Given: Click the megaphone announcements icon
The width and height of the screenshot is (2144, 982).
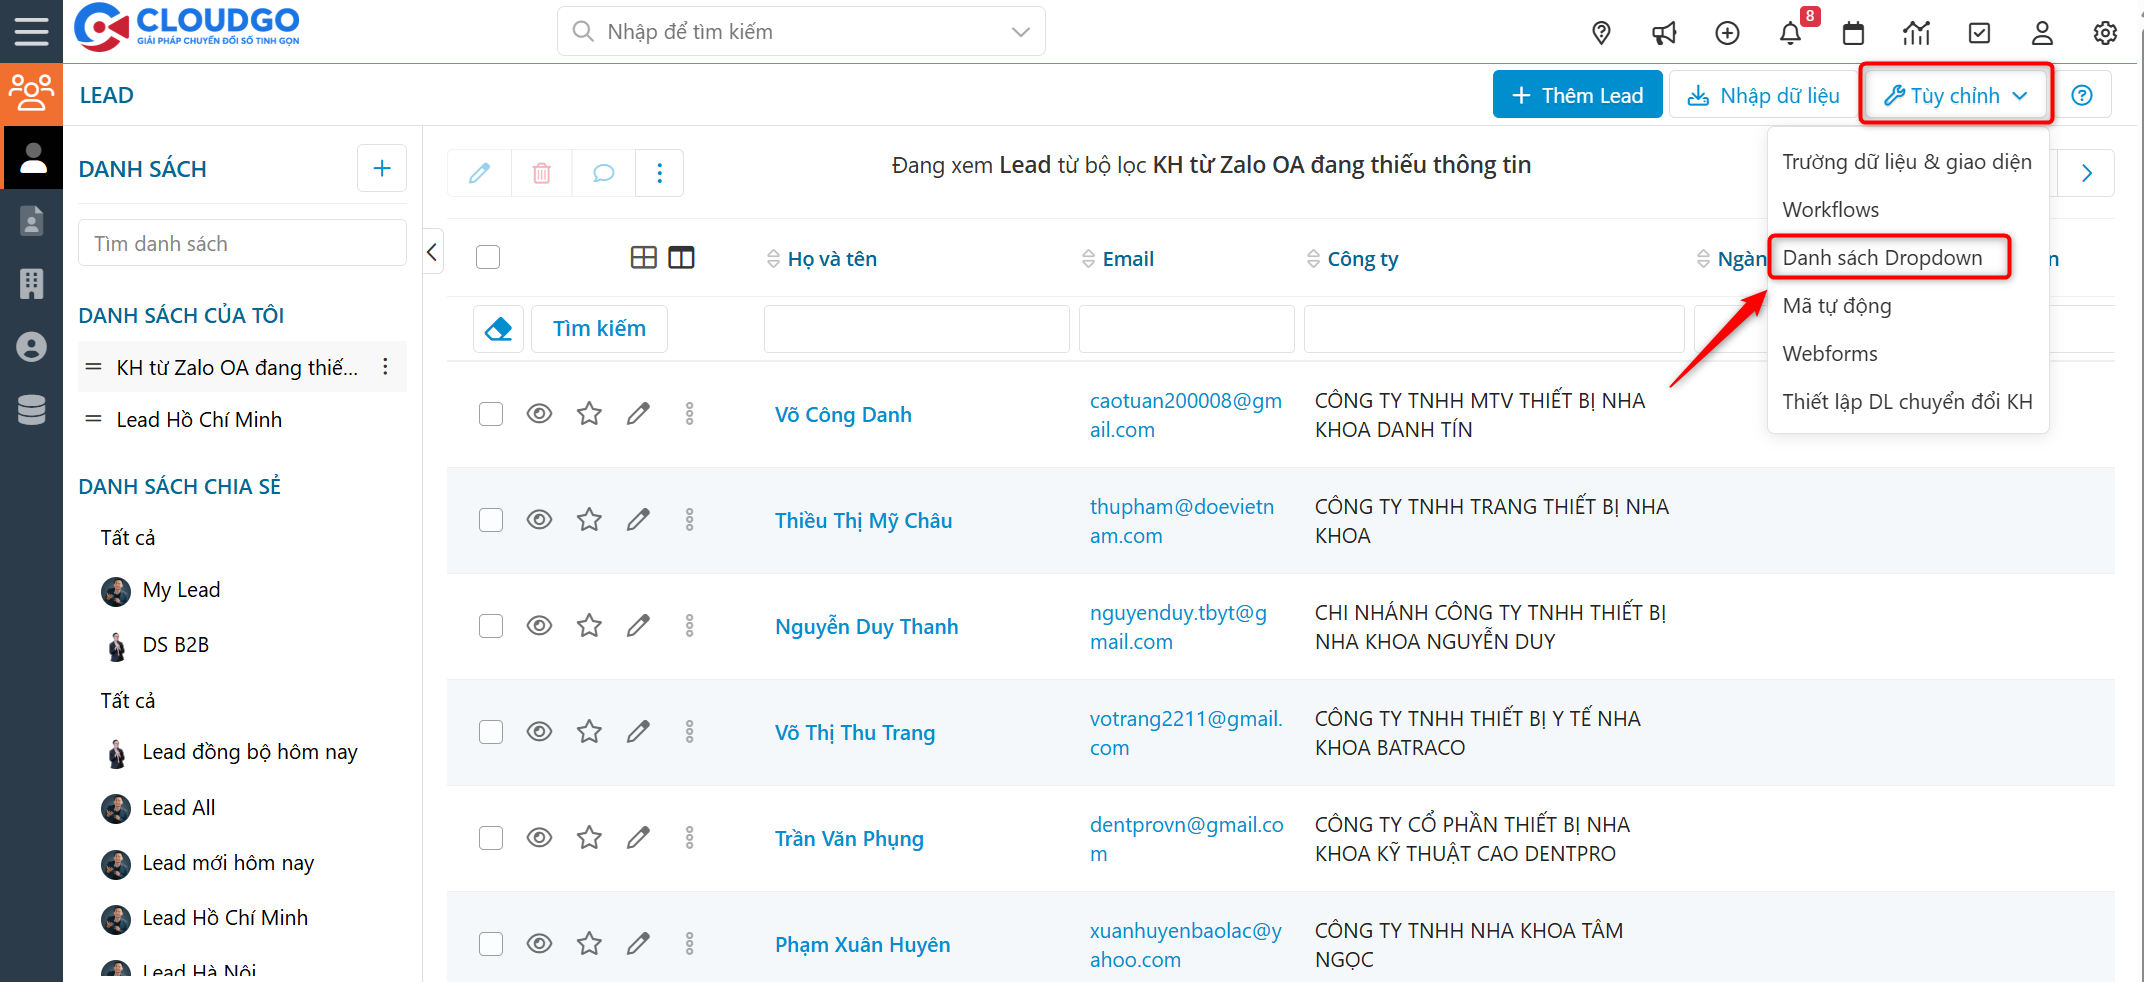Looking at the screenshot, I should tap(1664, 33).
